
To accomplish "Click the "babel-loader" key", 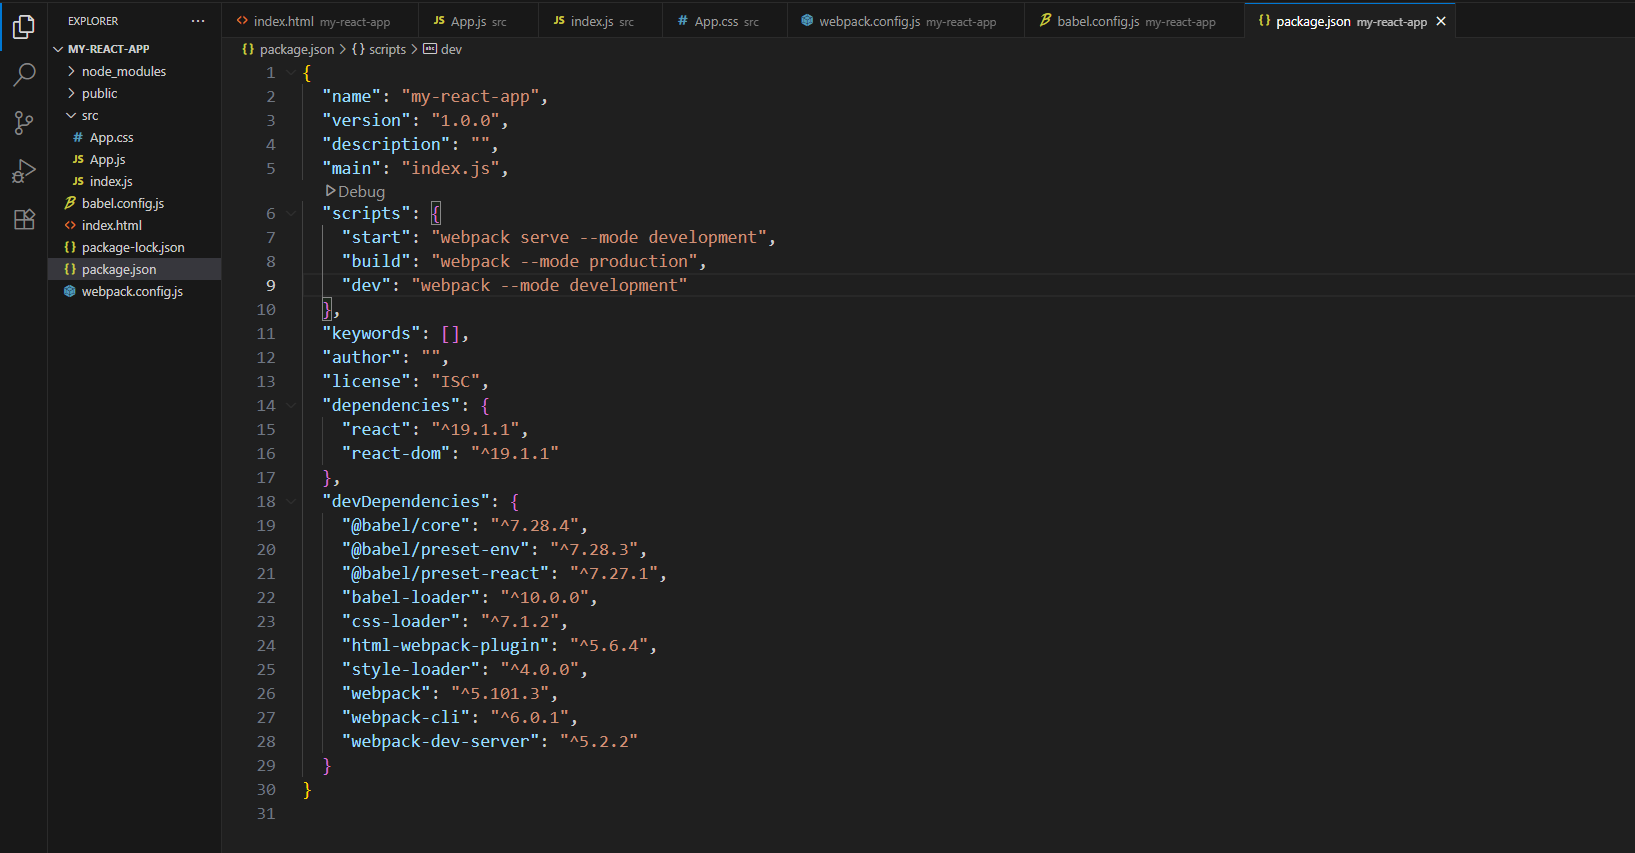I will pos(411,597).
